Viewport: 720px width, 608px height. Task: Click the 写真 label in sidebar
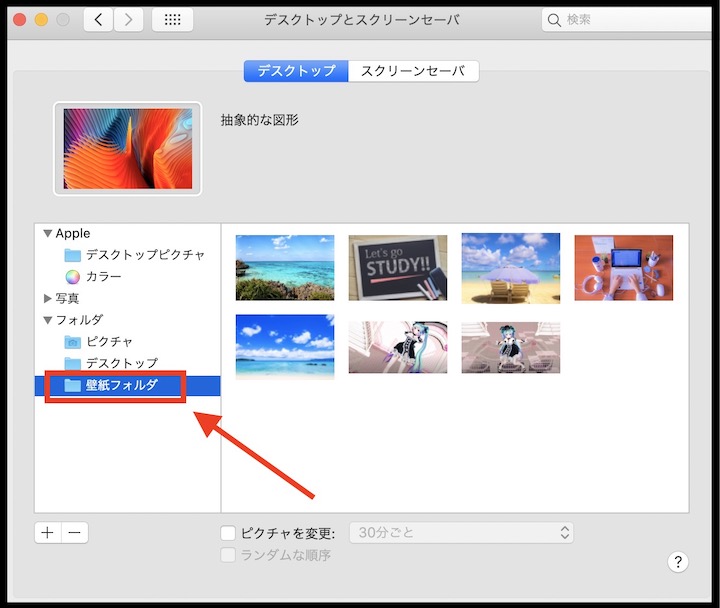point(68,298)
